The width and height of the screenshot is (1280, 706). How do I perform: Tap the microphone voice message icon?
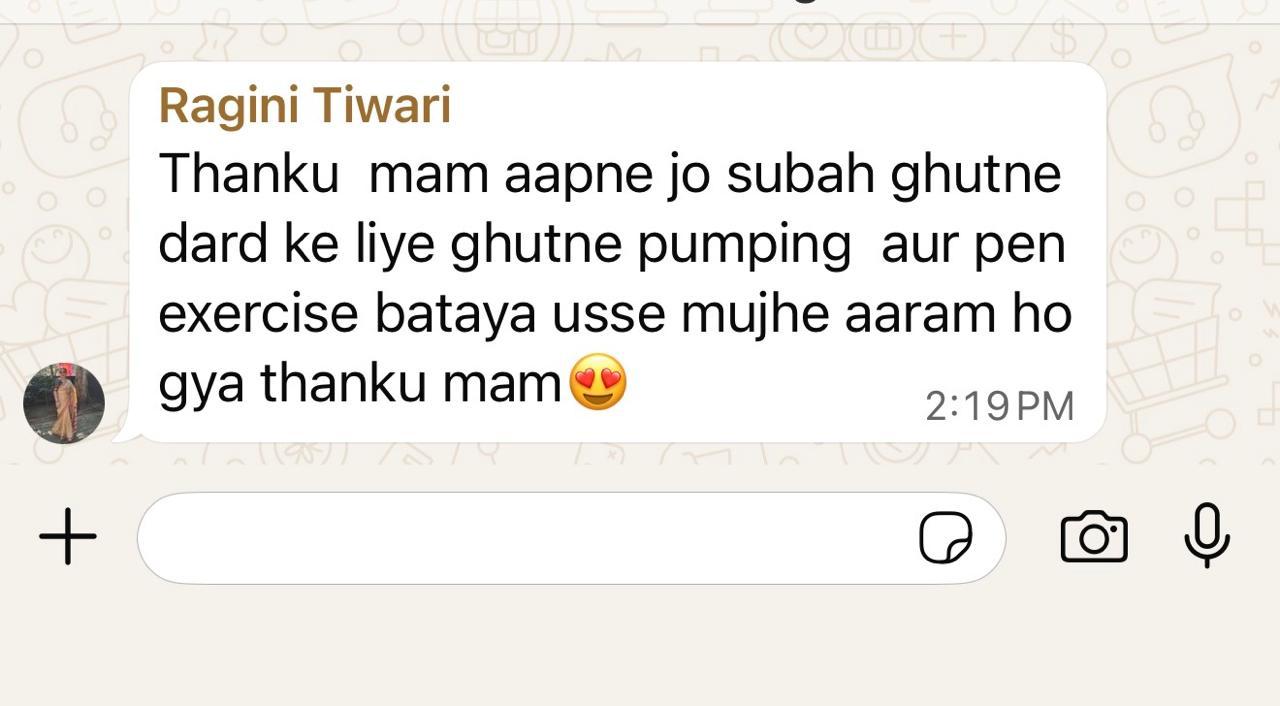coord(1207,535)
